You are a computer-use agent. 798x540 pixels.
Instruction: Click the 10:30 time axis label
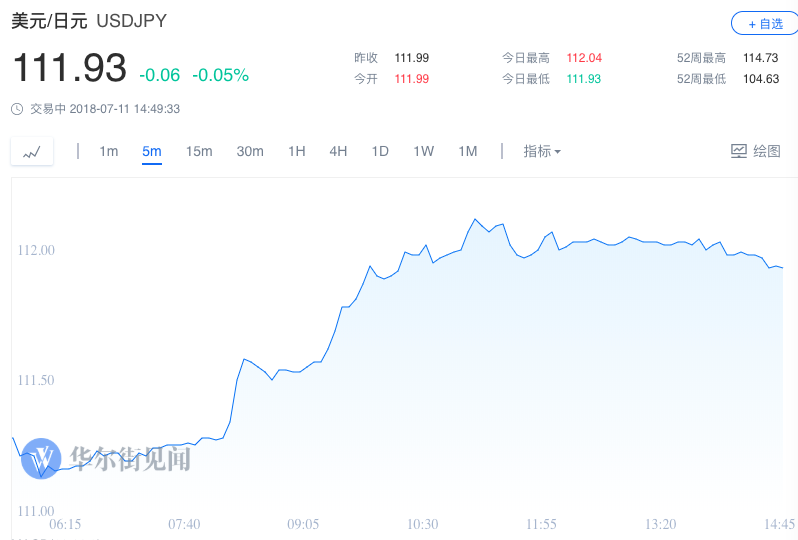(x=423, y=524)
